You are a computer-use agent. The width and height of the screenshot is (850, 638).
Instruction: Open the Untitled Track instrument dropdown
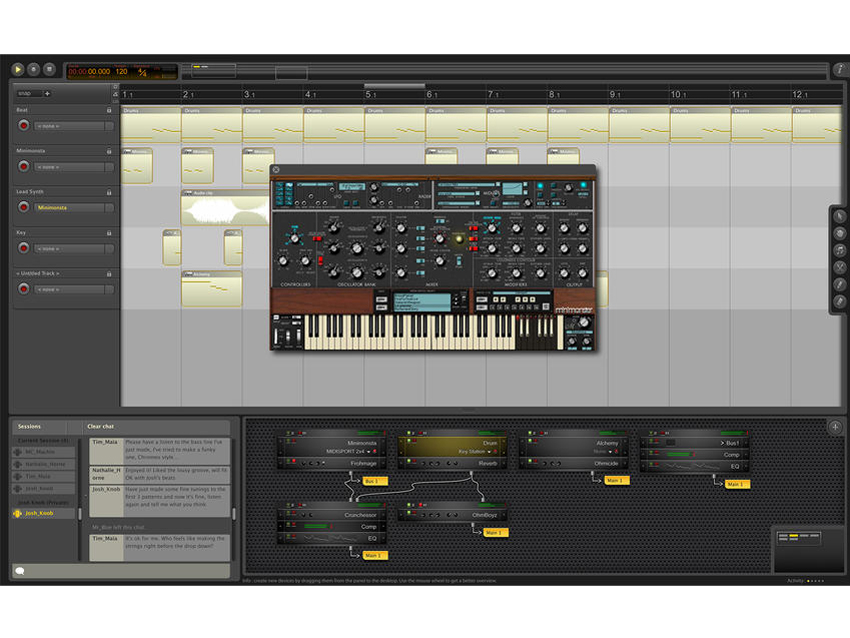(x=74, y=289)
